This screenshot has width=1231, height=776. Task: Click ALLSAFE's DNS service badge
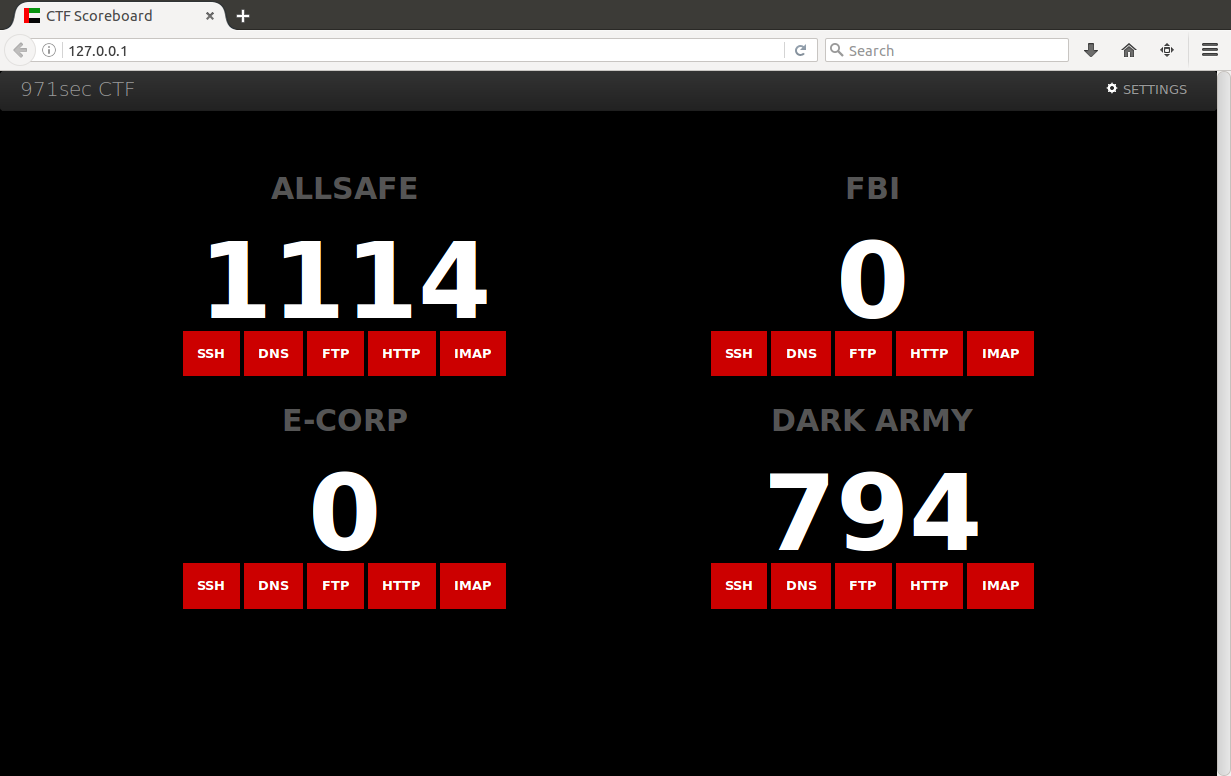[273, 354]
